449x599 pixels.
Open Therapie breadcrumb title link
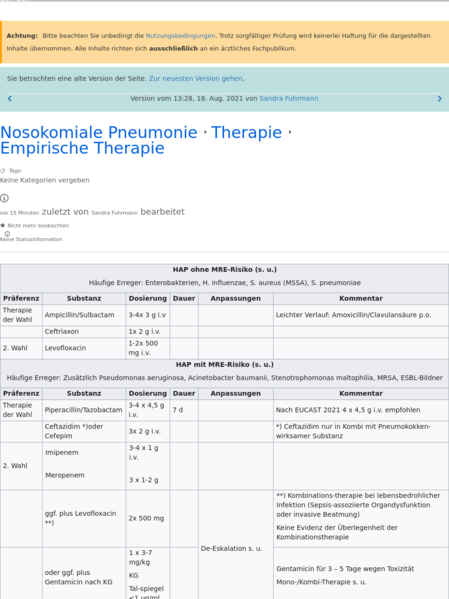(246, 132)
